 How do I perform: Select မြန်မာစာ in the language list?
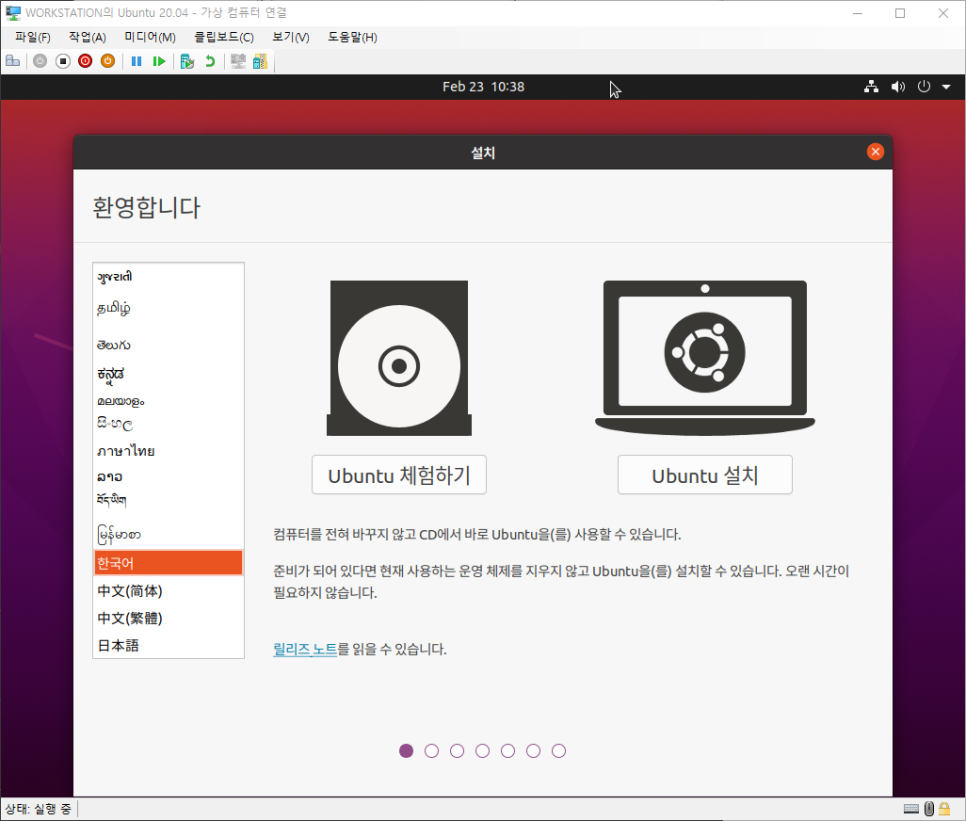(x=168, y=535)
